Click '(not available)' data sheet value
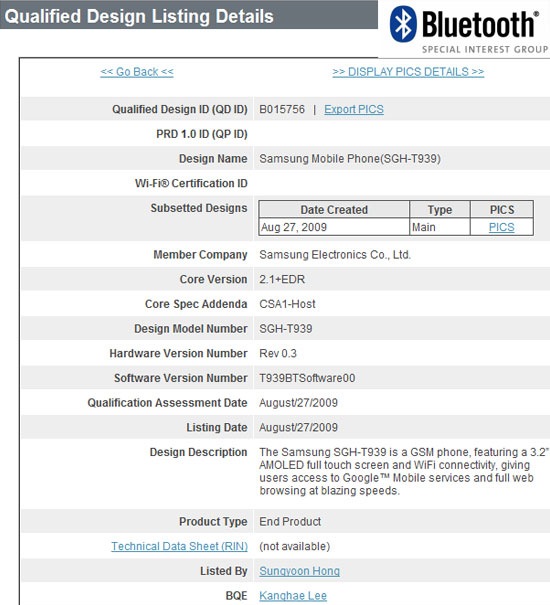The image size is (550, 605). (295, 546)
